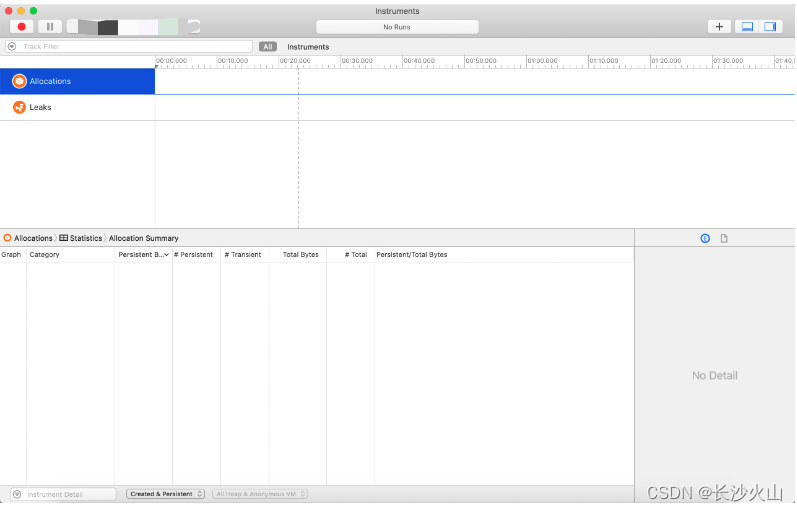Click the 01:00.000 mark on timeline ruler

pyautogui.click(x=542, y=61)
